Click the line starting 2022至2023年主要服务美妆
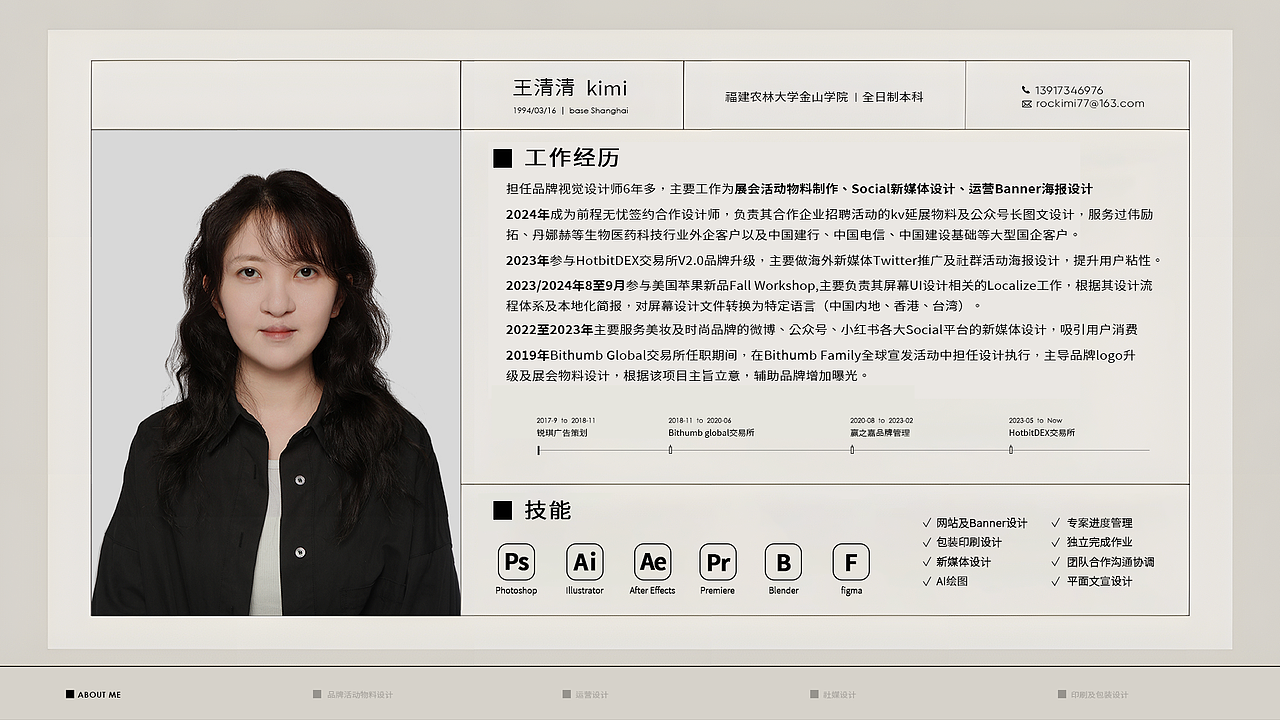The height and width of the screenshot is (720, 1280). [x=822, y=330]
